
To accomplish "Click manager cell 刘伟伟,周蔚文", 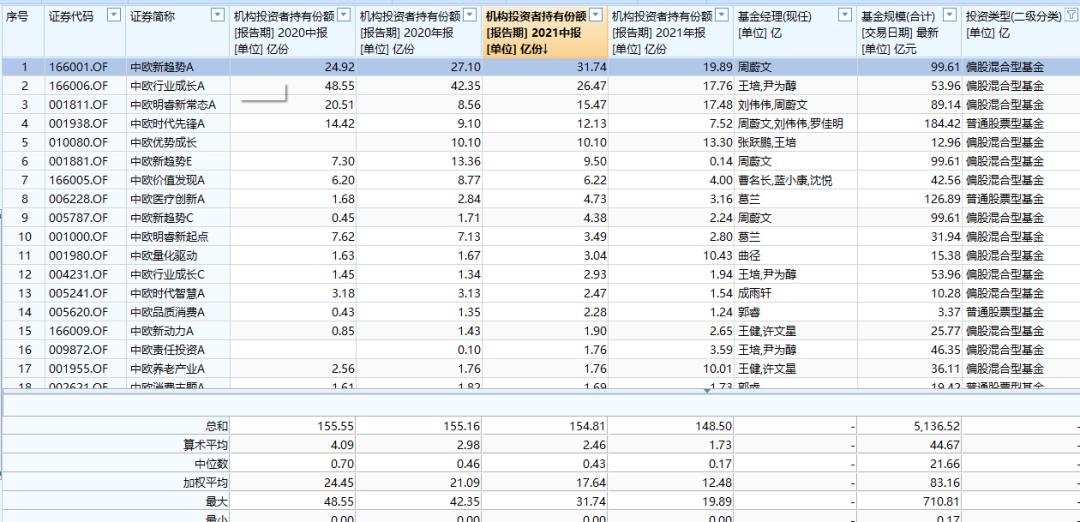I will click(772, 105).
